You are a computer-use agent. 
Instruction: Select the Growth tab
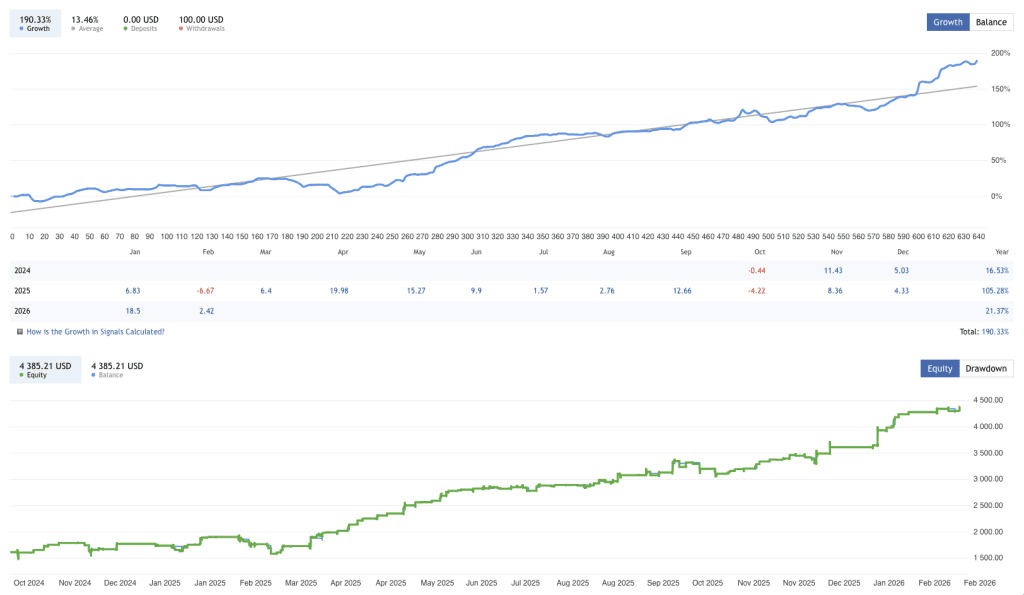(947, 21)
